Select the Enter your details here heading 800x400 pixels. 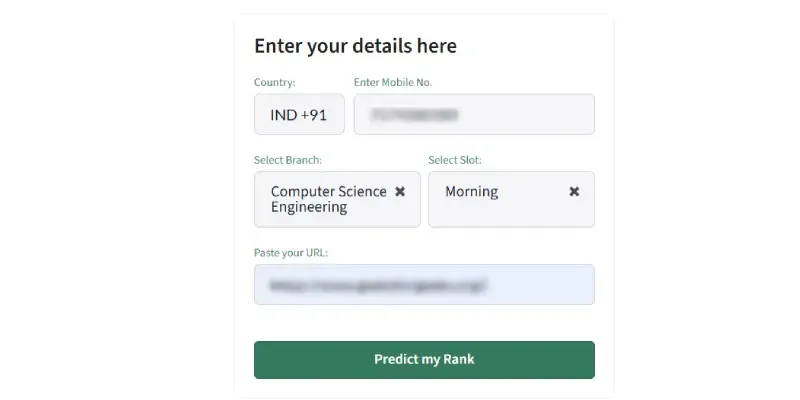(356, 46)
